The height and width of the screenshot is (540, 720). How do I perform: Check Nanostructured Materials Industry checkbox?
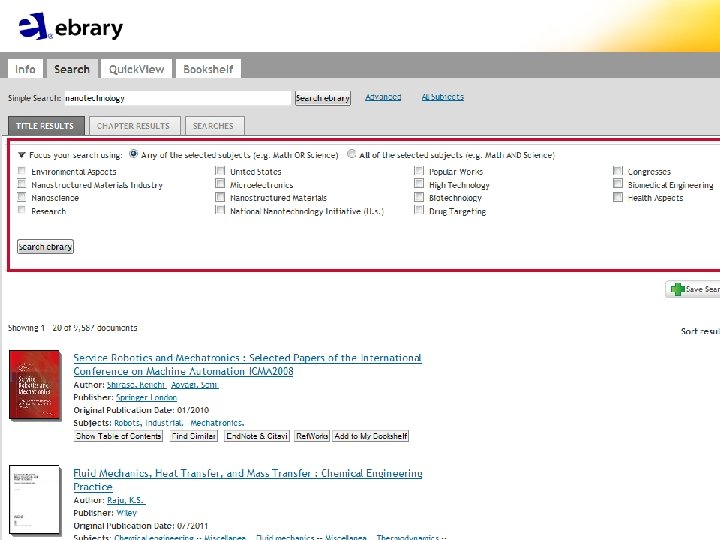tap(22, 184)
